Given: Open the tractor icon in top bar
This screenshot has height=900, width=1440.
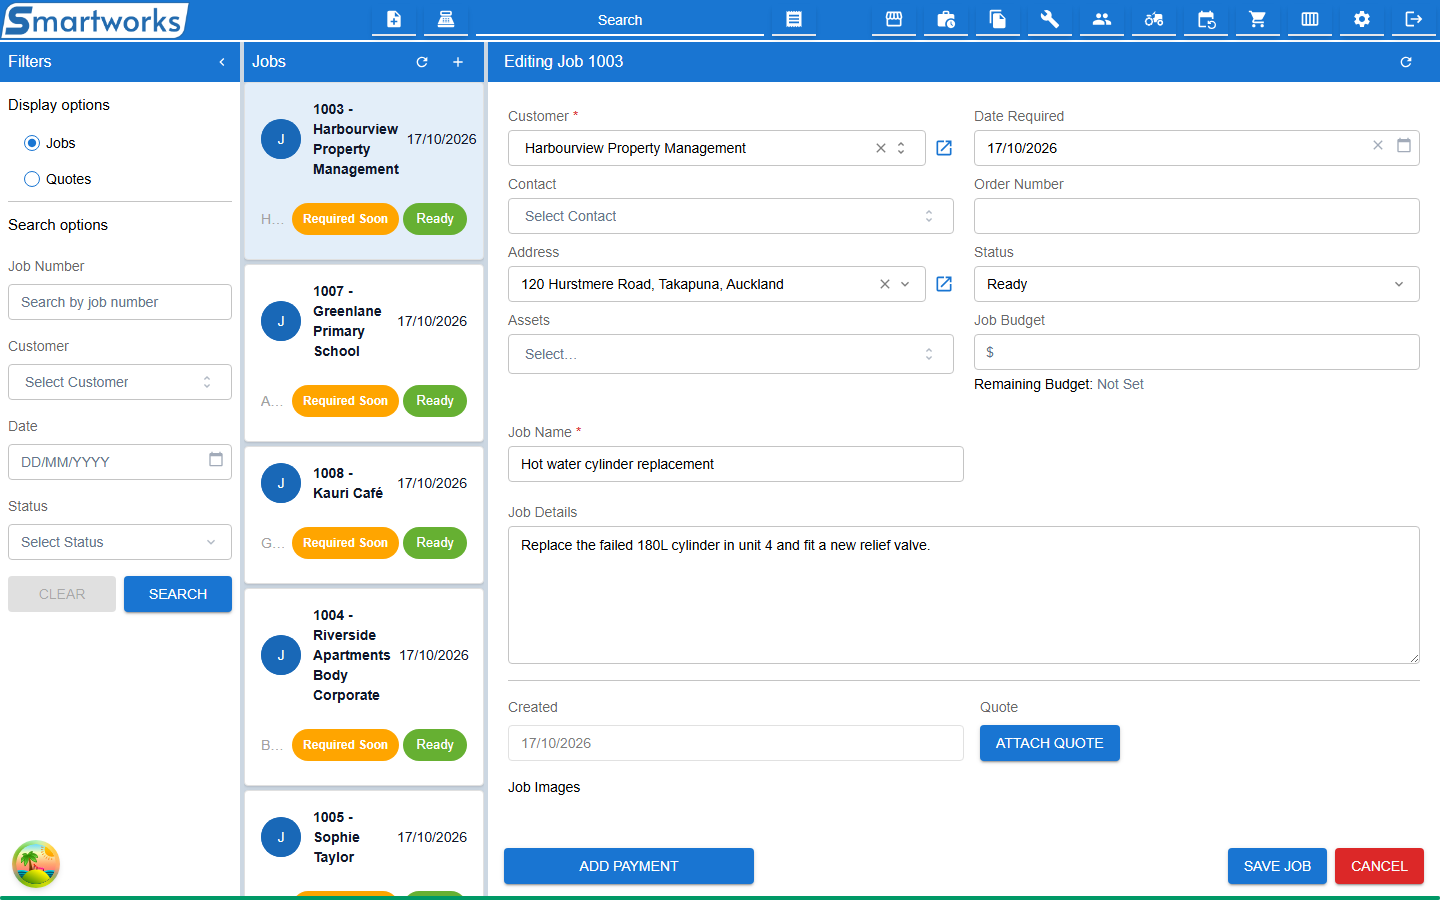Looking at the screenshot, I should pos(1154,19).
